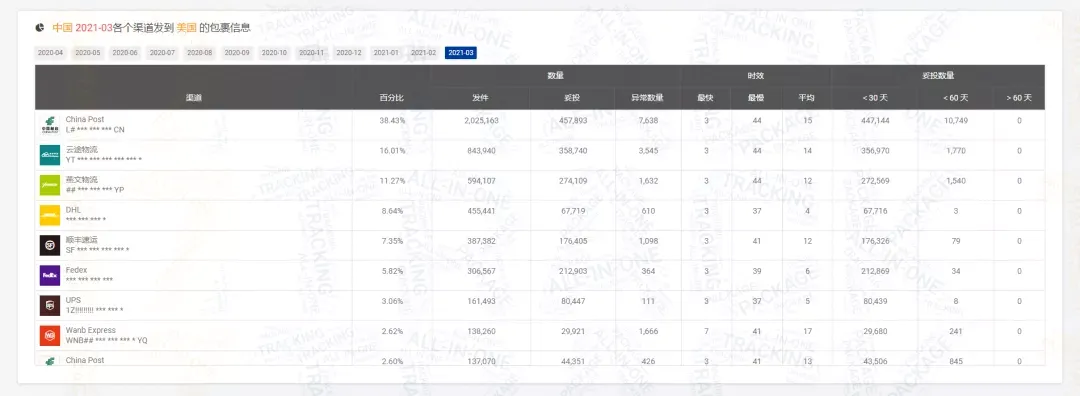Click the brown UPS shield logo
The height and width of the screenshot is (396, 1080).
[50, 305]
